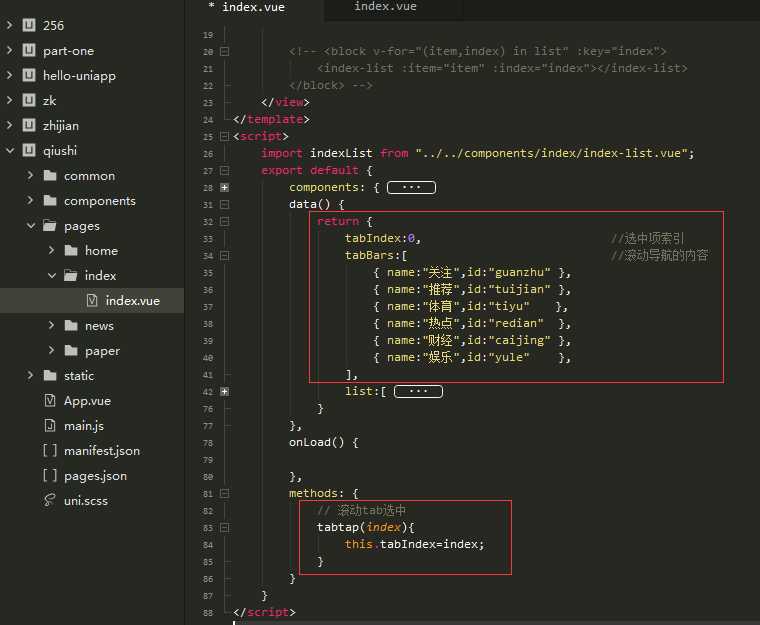The height and width of the screenshot is (625, 760).
Task: Click the paper folder icon
Action: point(71,350)
